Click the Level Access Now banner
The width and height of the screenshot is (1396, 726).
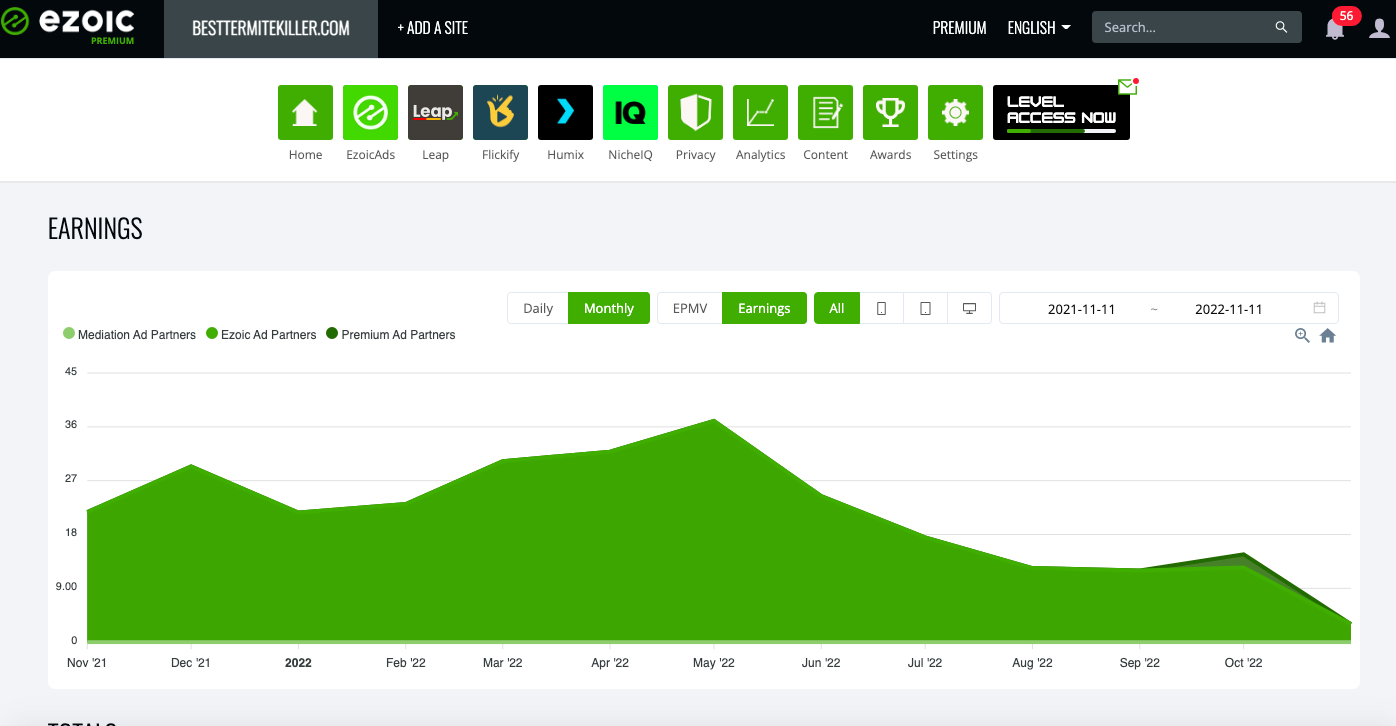(x=1061, y=112)
